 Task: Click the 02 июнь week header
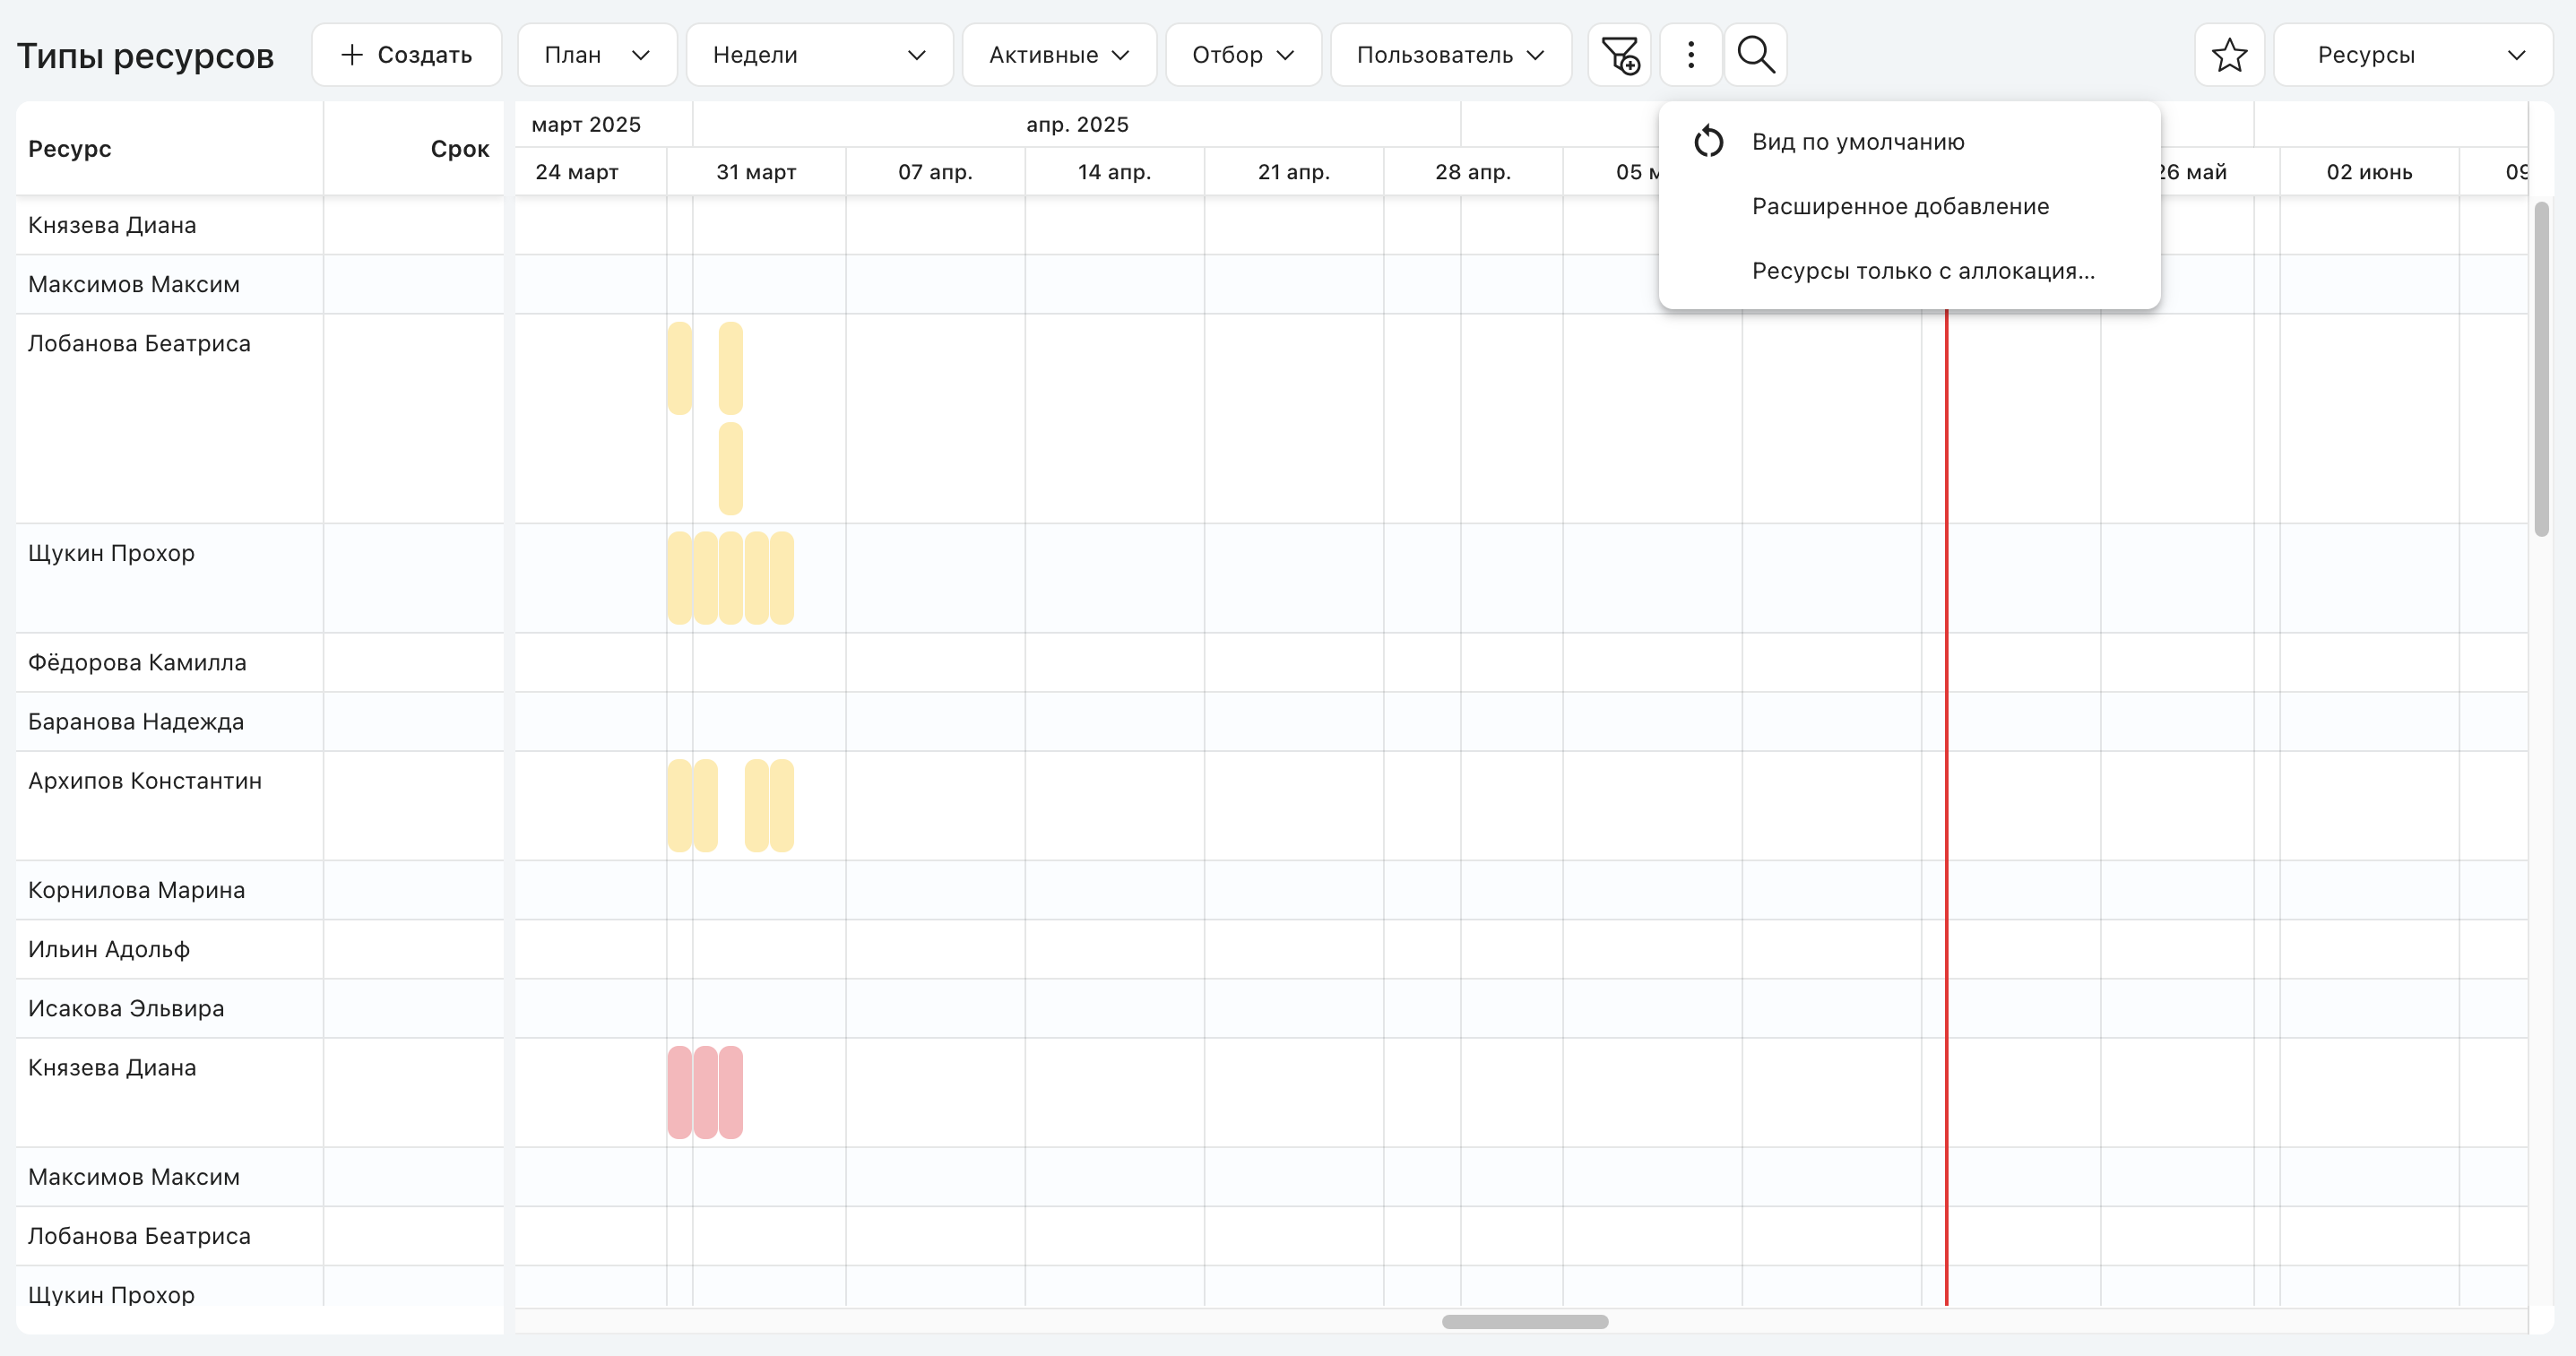pyautogui.click(x=2369, y=172)
